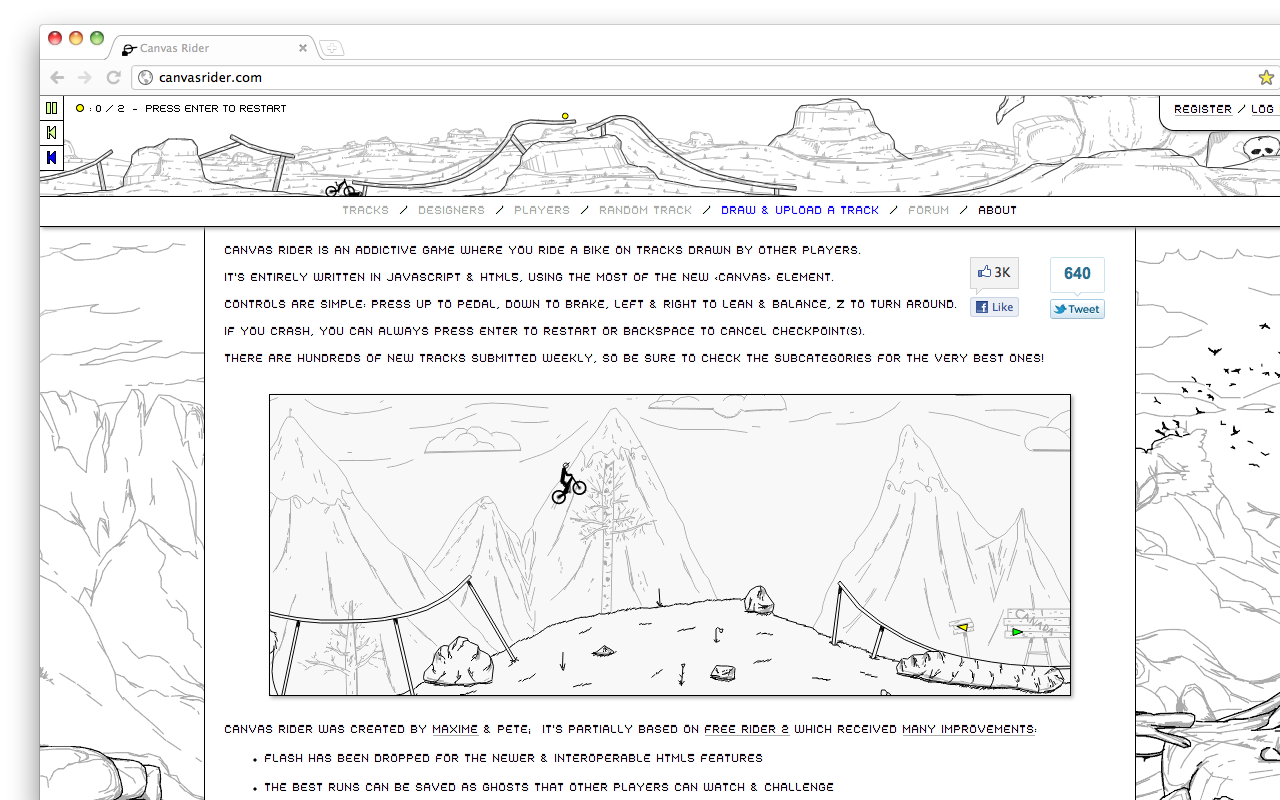Image resolution: width=1280 pixels, height=800 pixels.
Task: Go back with browser back arrow
Action: coord(57,77)
